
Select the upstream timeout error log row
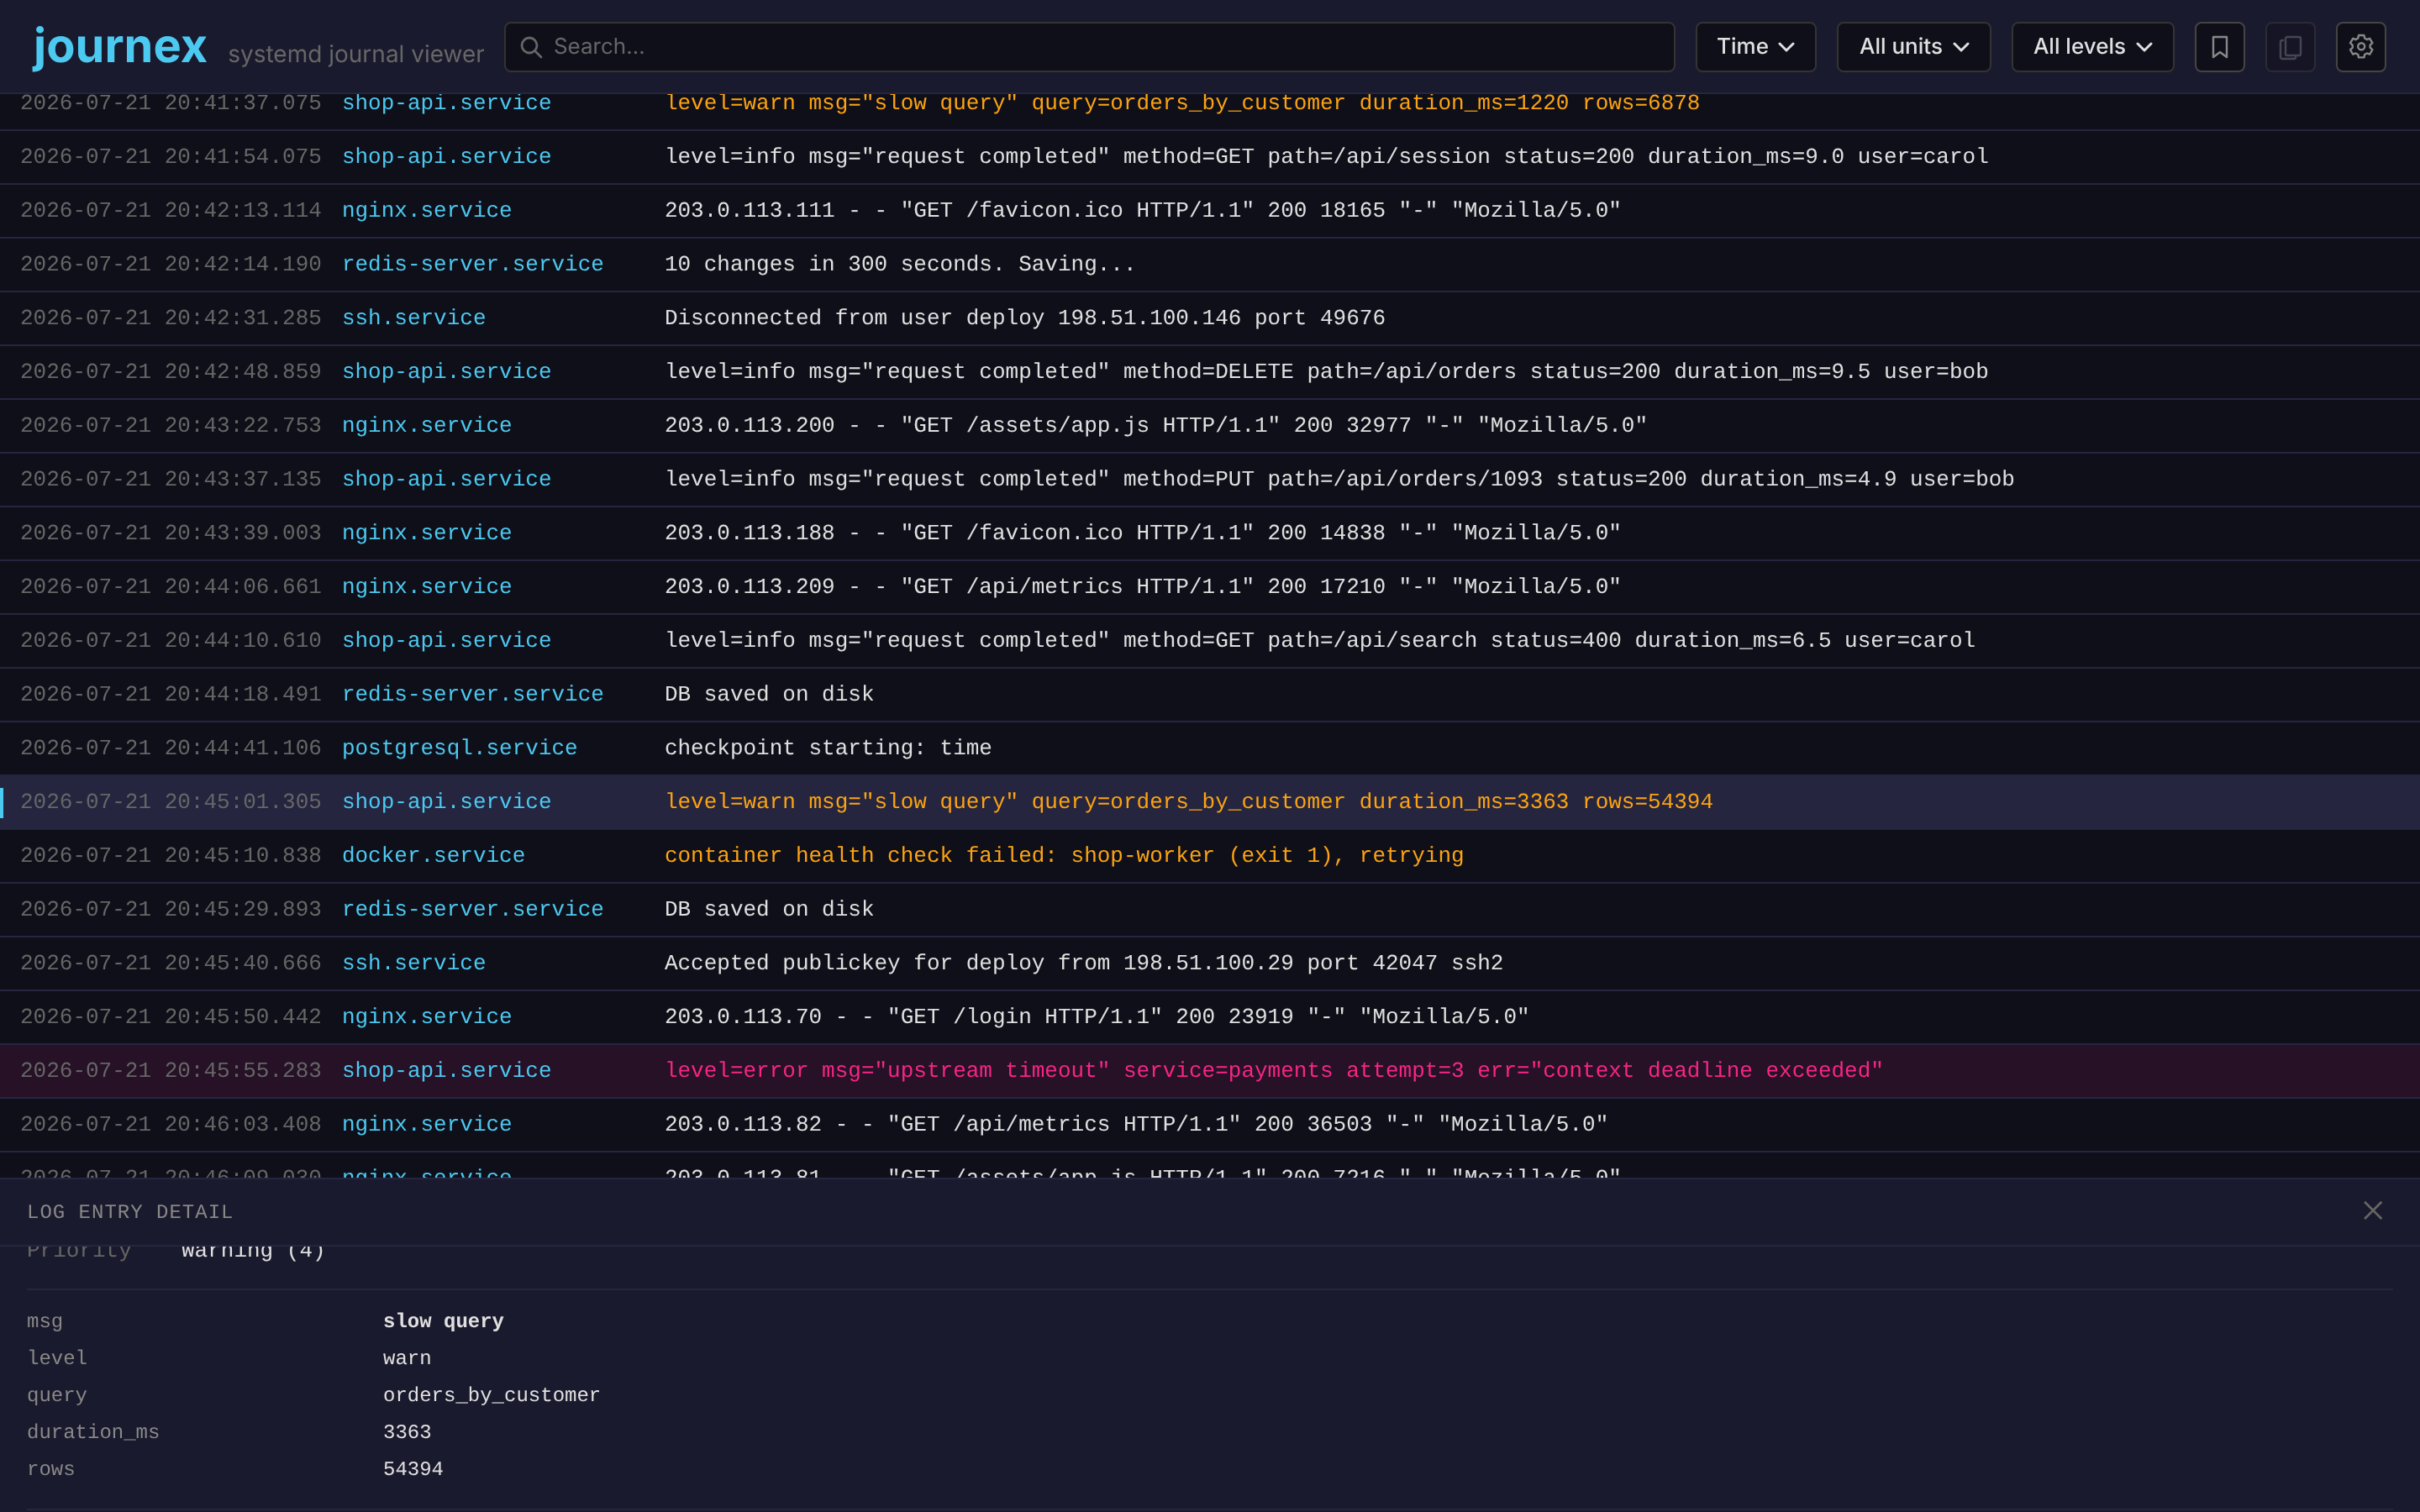point(1210,1071)
